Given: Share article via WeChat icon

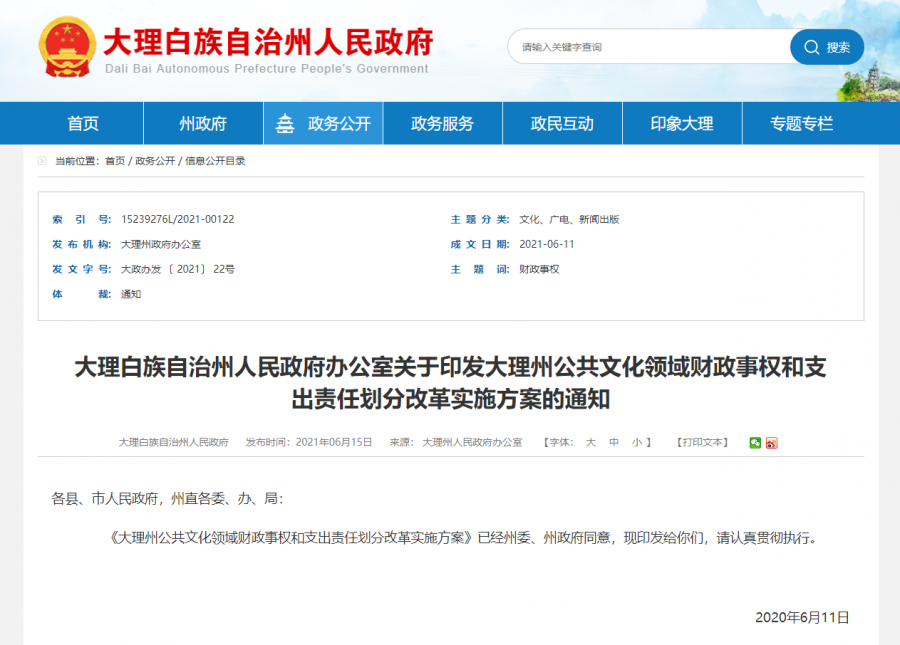Looking at the screenshot, I should point(756,442).
